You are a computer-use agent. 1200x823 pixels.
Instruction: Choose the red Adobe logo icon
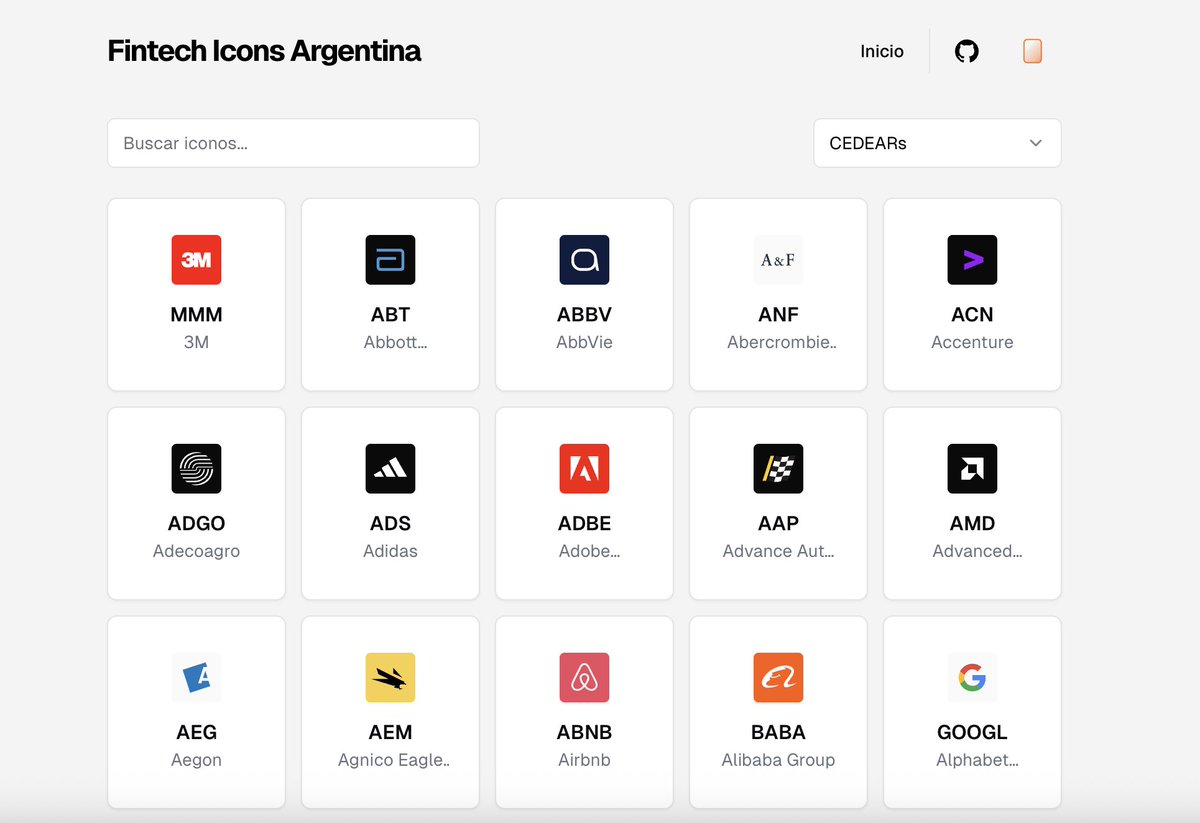584,469
